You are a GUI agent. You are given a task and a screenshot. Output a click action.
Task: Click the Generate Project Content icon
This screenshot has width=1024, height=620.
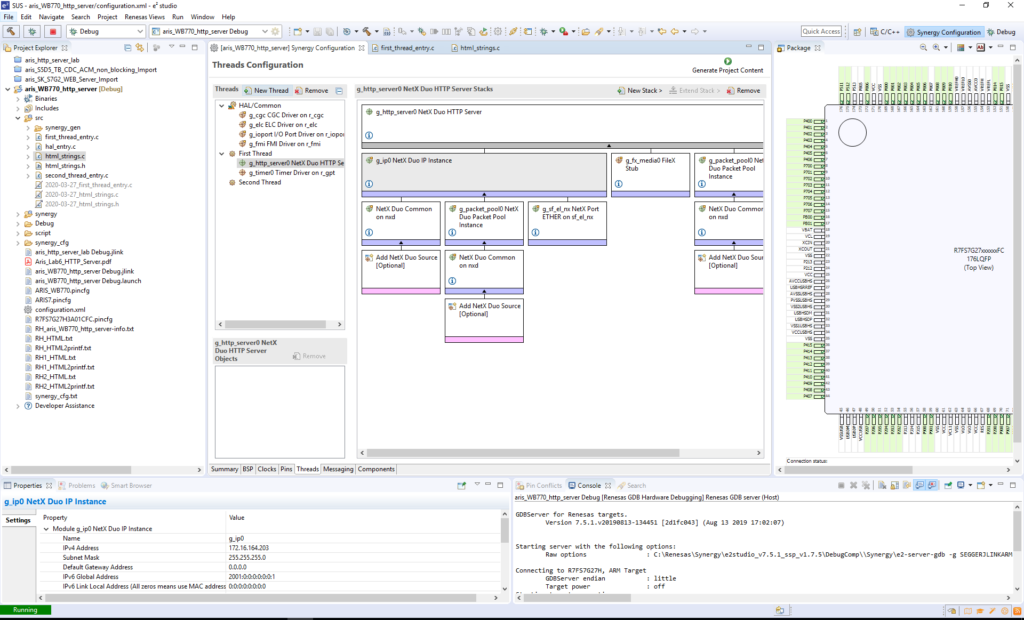click(x=727, y=61)
